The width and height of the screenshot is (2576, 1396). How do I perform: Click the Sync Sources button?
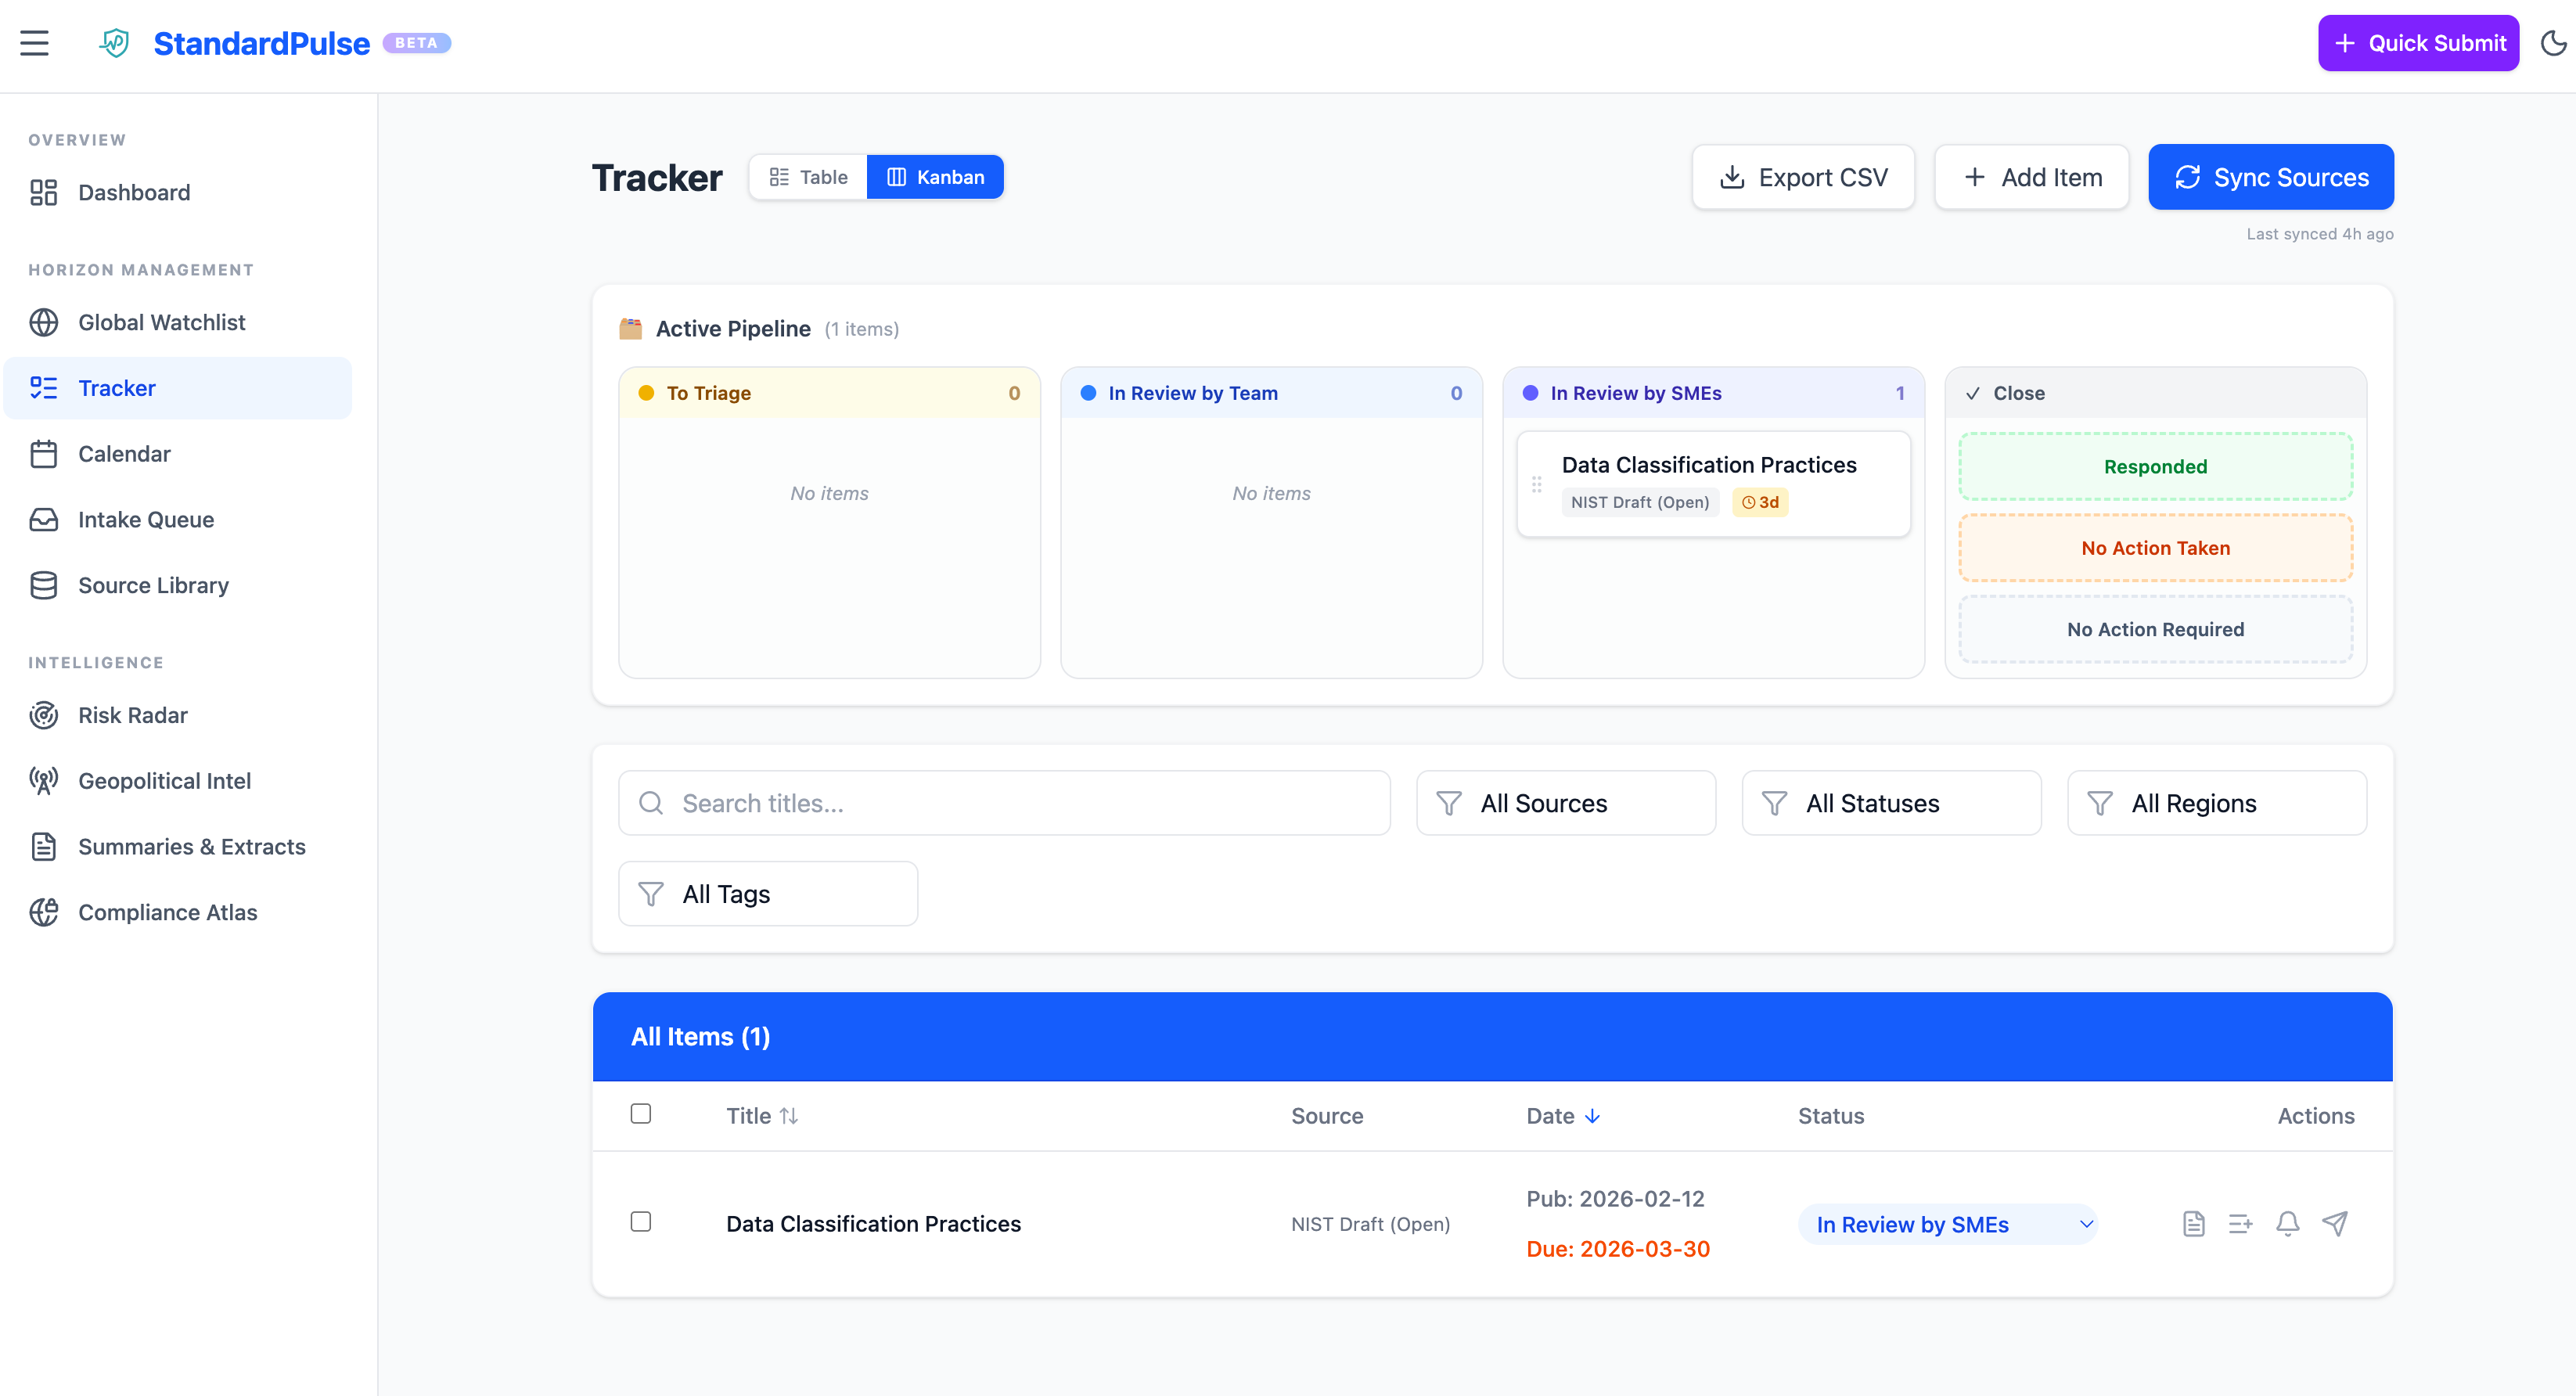pyautogui.click(x=2270, y=176)
